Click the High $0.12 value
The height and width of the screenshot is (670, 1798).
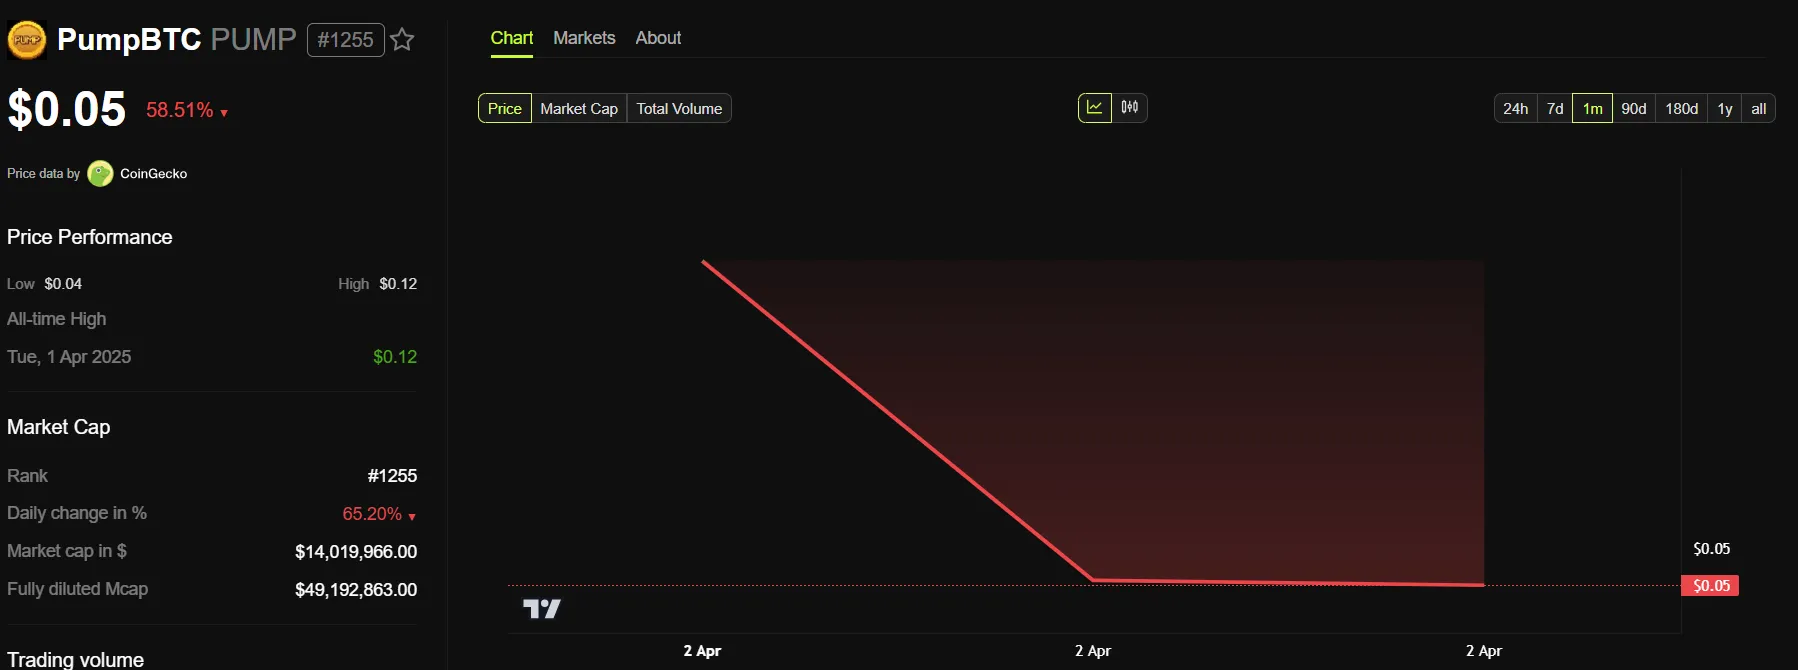(x=398, y=284)
